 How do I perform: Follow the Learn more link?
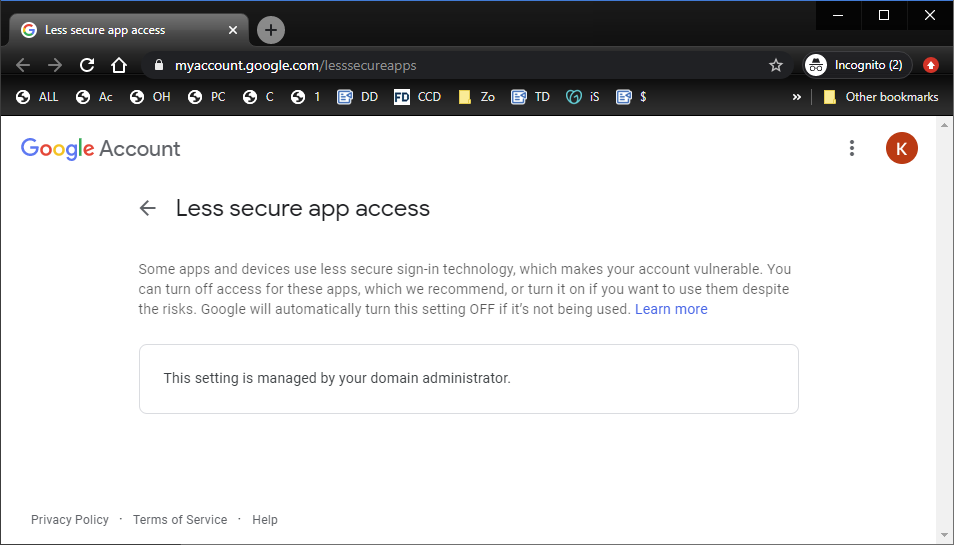tap(671, 309)
